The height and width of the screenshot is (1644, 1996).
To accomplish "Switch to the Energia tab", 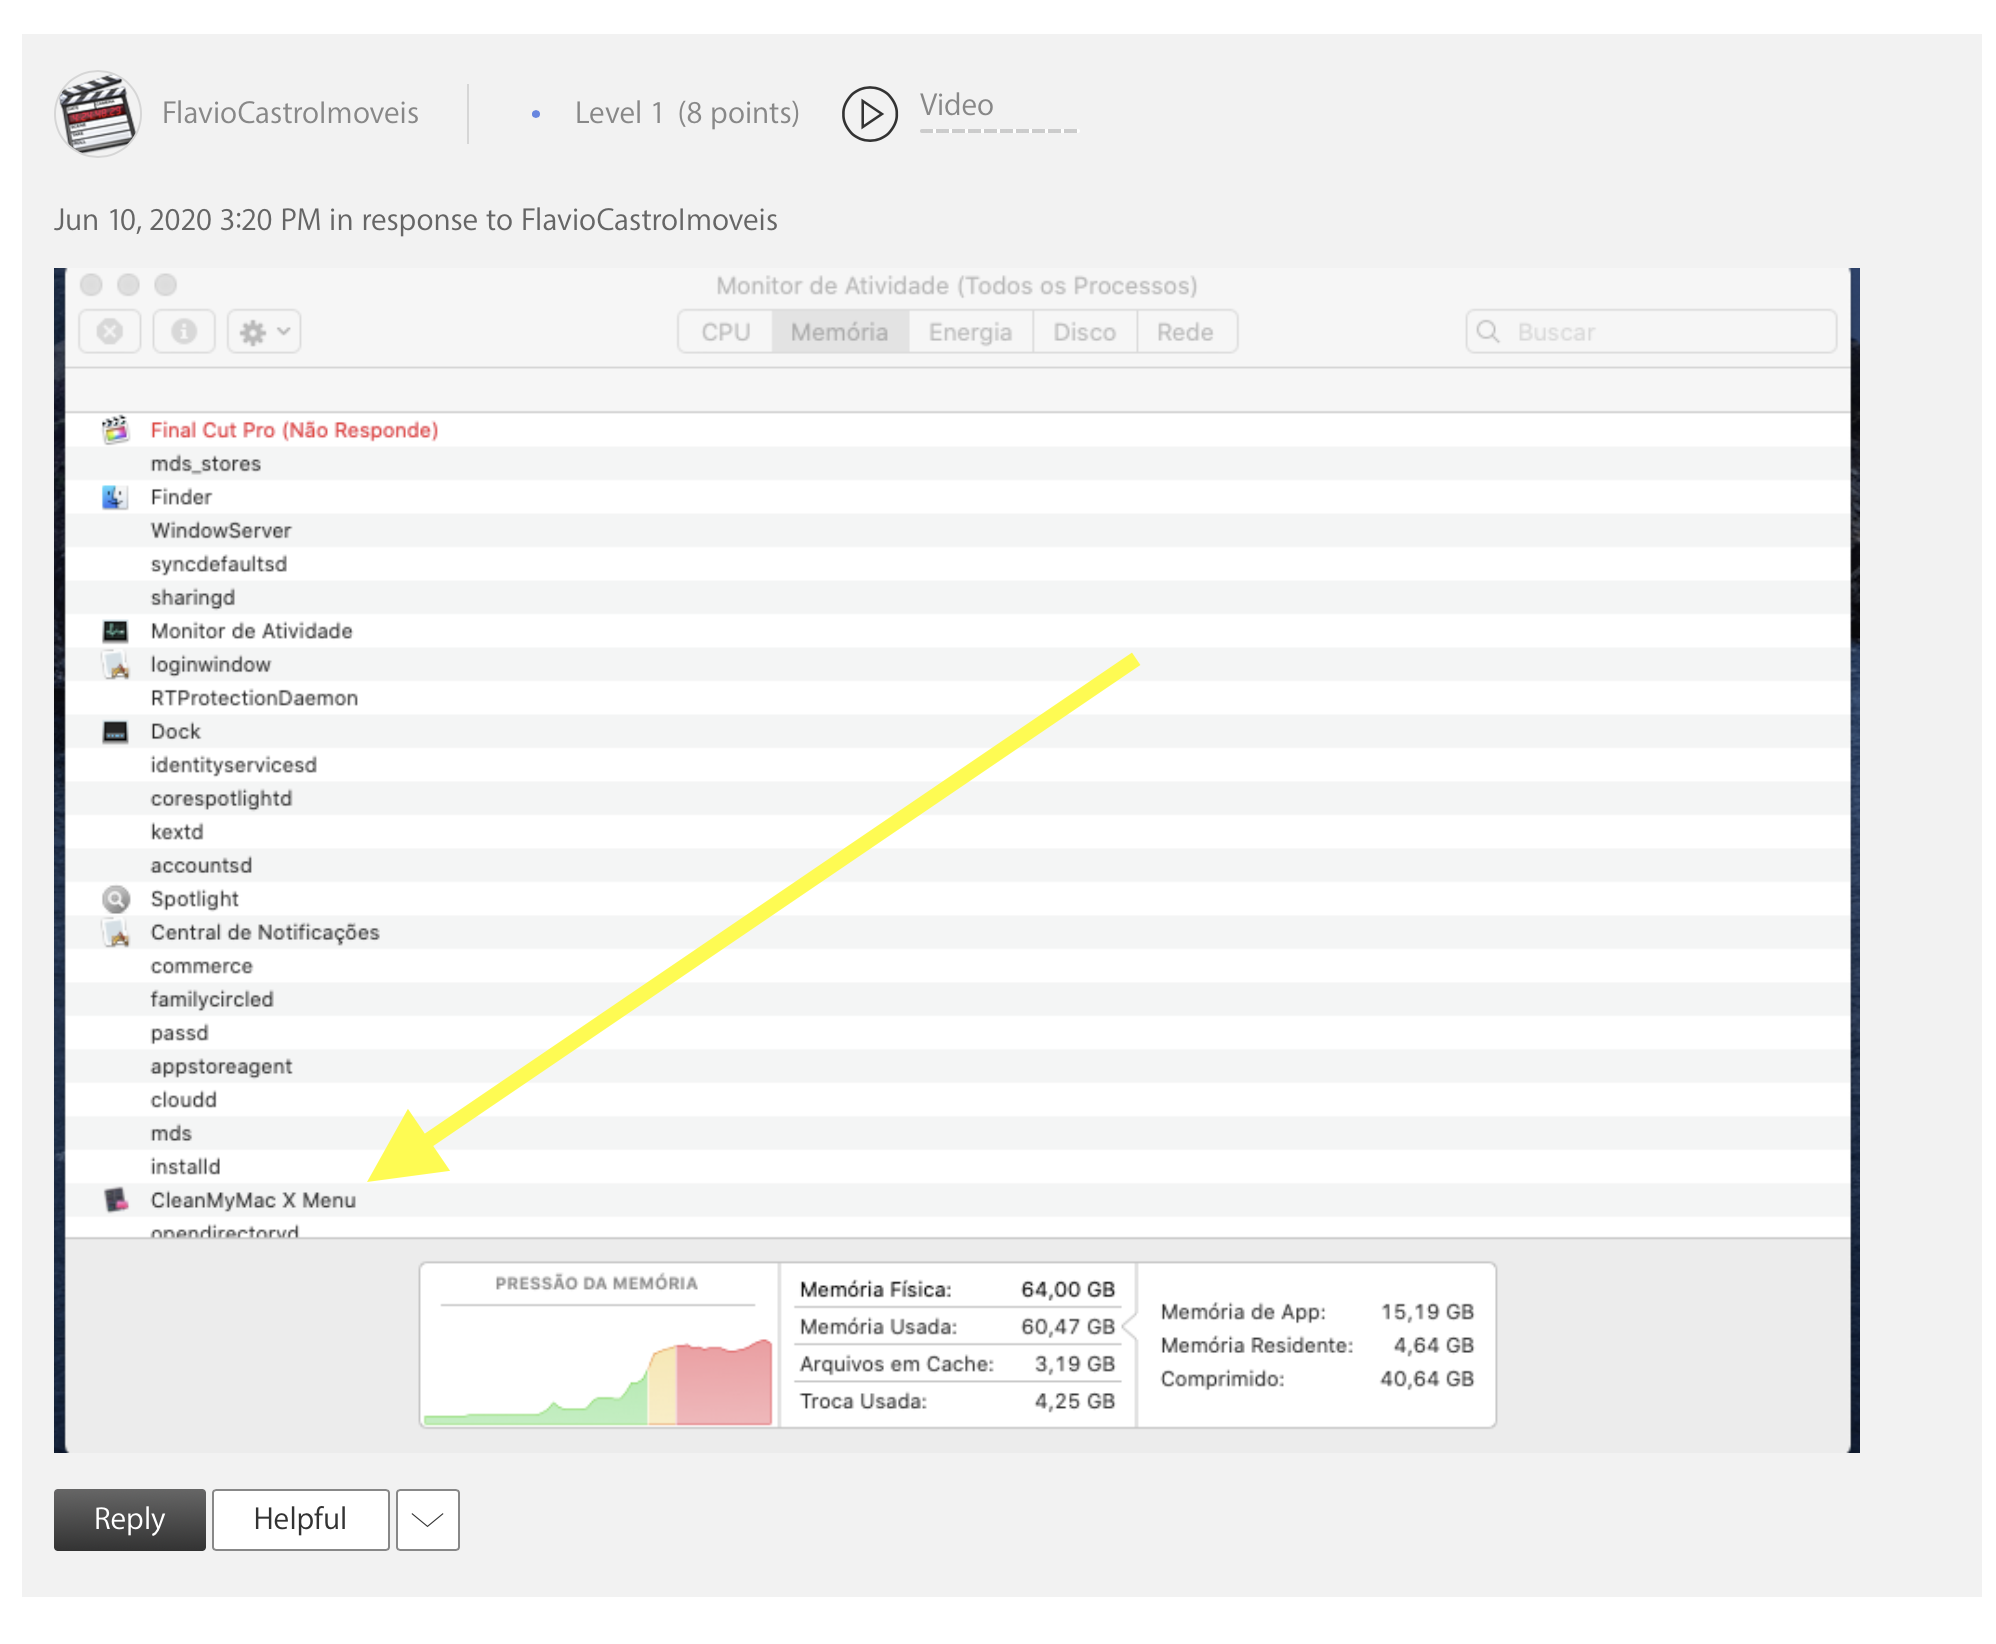I will 969,332.
